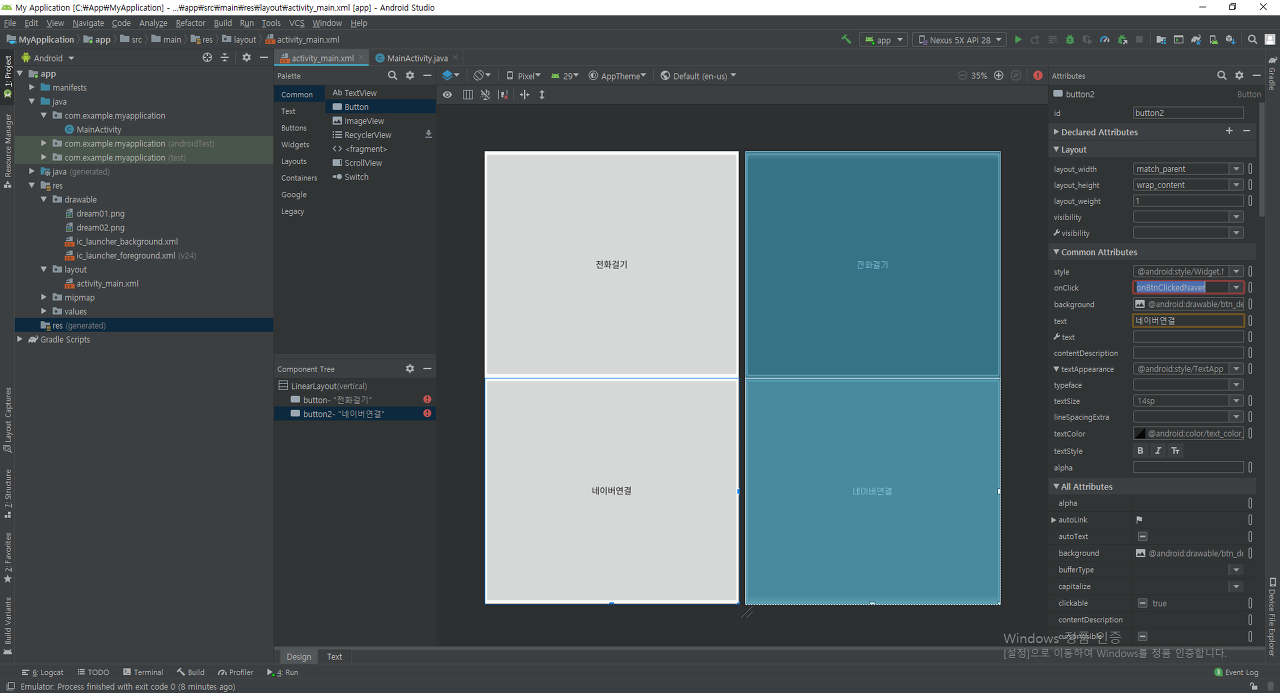Open the Refactor menu

point(190,22)
